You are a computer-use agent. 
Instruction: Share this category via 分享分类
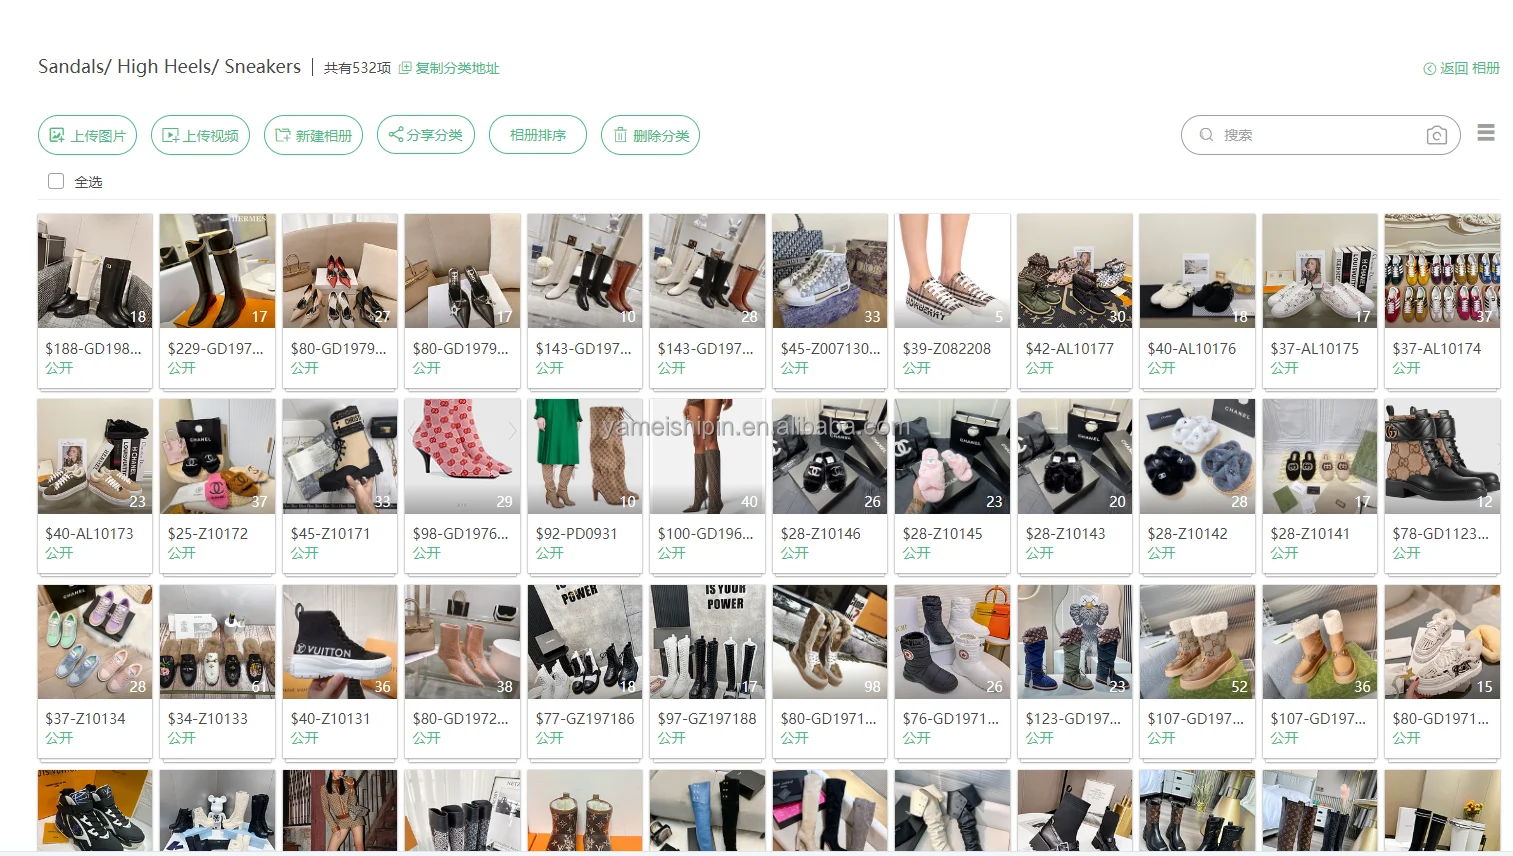point(426,135)
